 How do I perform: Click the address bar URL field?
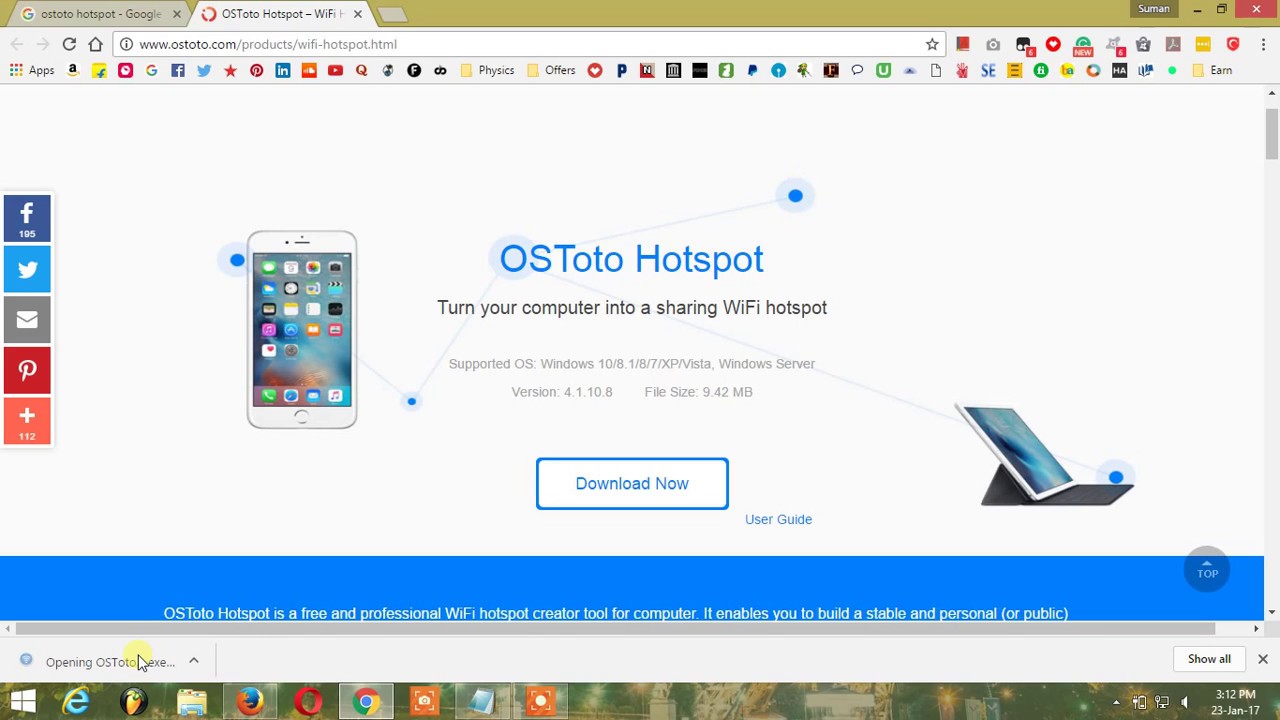tap(530, 44)
